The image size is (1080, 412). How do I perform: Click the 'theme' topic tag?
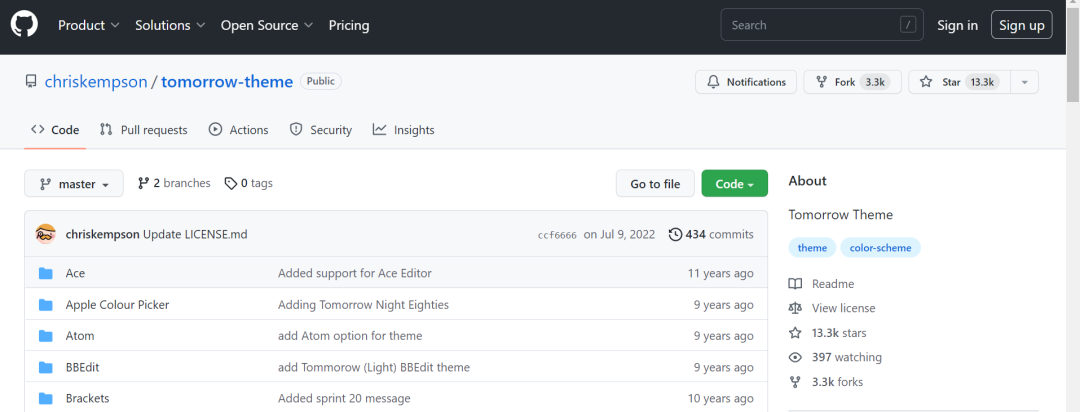point(812,248)
